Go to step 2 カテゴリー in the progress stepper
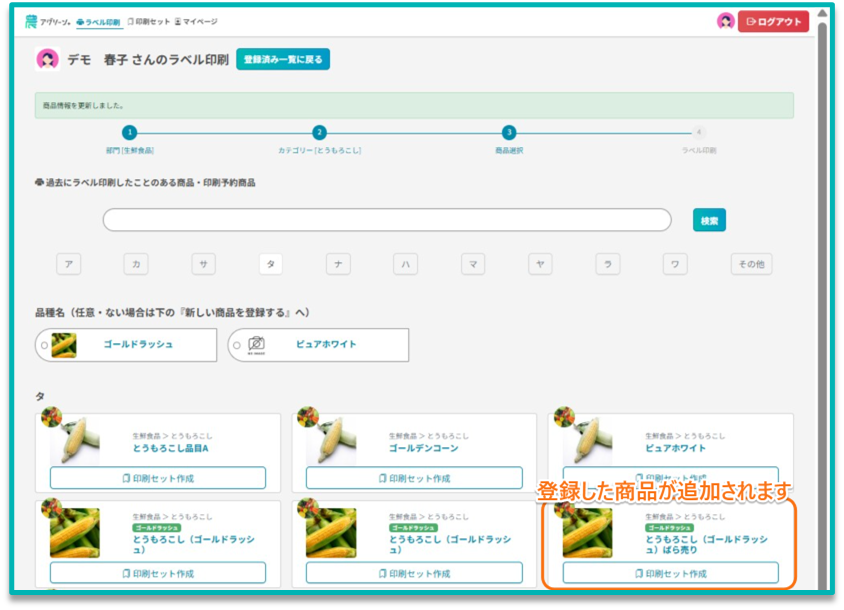The height and width of the screenshot is (610, 844). click(x=319, y=132)
